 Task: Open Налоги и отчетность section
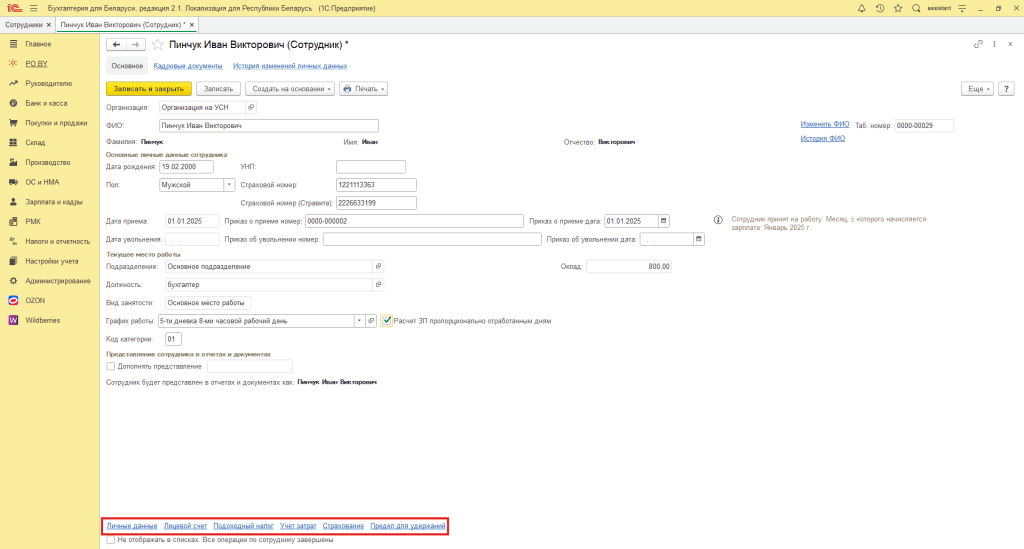click(x=57, y=242)
